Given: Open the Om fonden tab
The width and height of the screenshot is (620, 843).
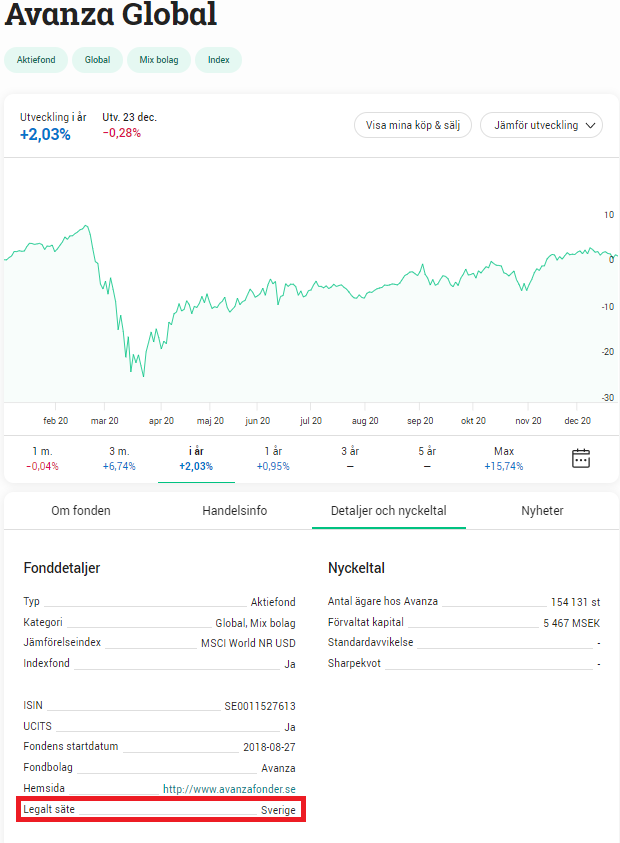Looking at the screenshot, I should pyautogui.click(x=81, y=511).
